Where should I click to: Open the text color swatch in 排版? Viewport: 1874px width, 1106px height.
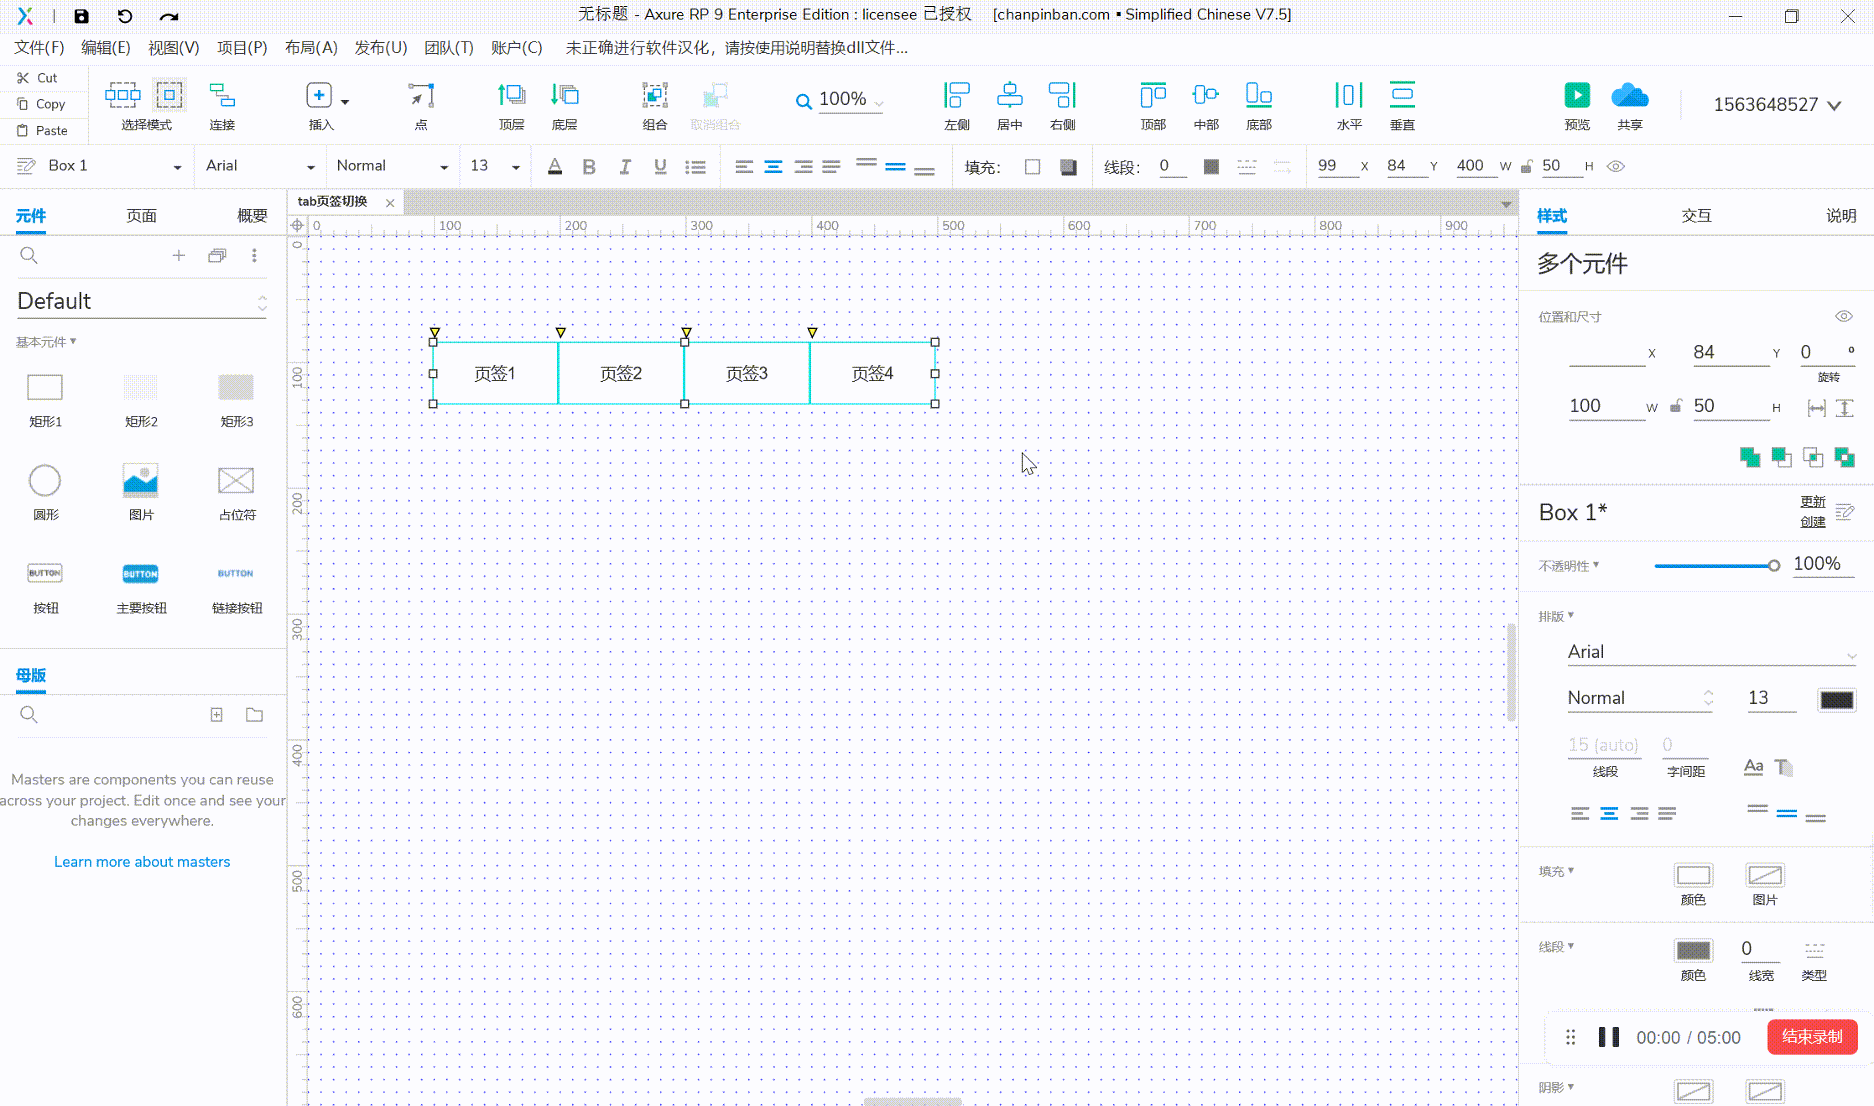pos(1837,700)
